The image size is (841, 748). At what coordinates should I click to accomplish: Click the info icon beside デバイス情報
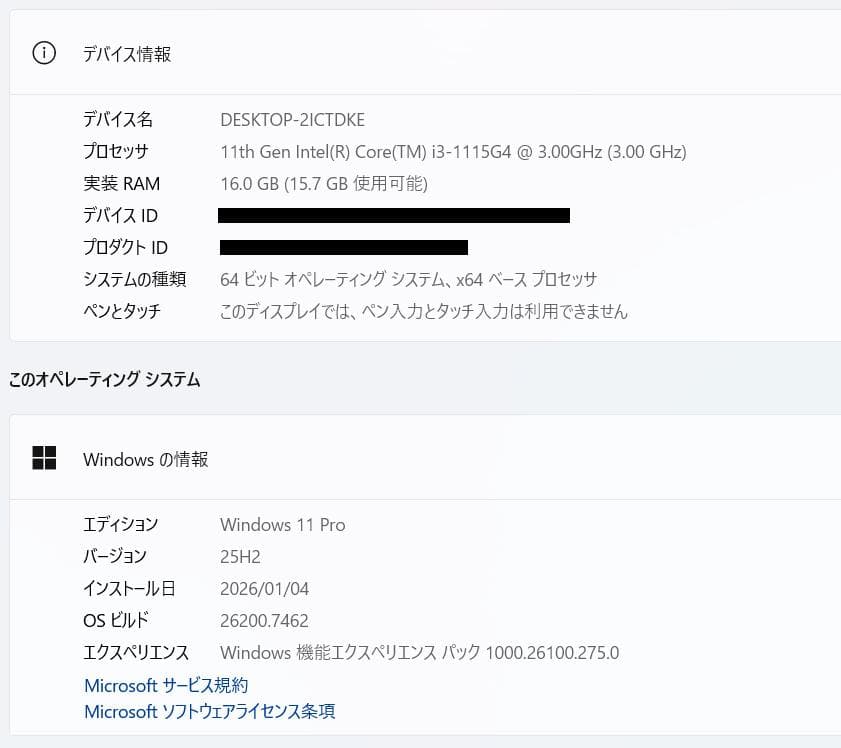coord(43,53)
